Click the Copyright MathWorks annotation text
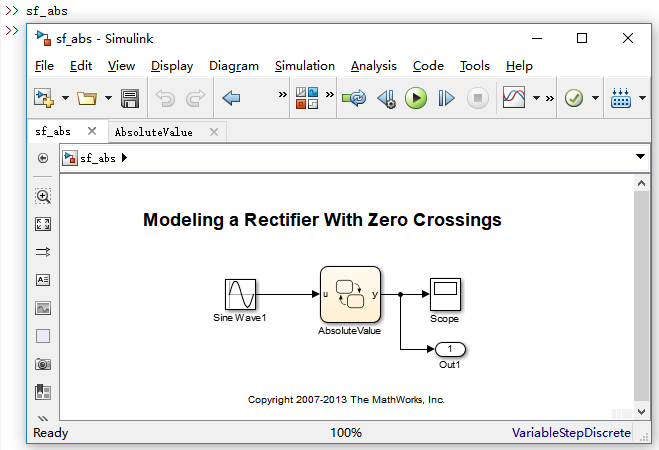The height and width of the screenshot is (450, 659). tap(346, 400)
